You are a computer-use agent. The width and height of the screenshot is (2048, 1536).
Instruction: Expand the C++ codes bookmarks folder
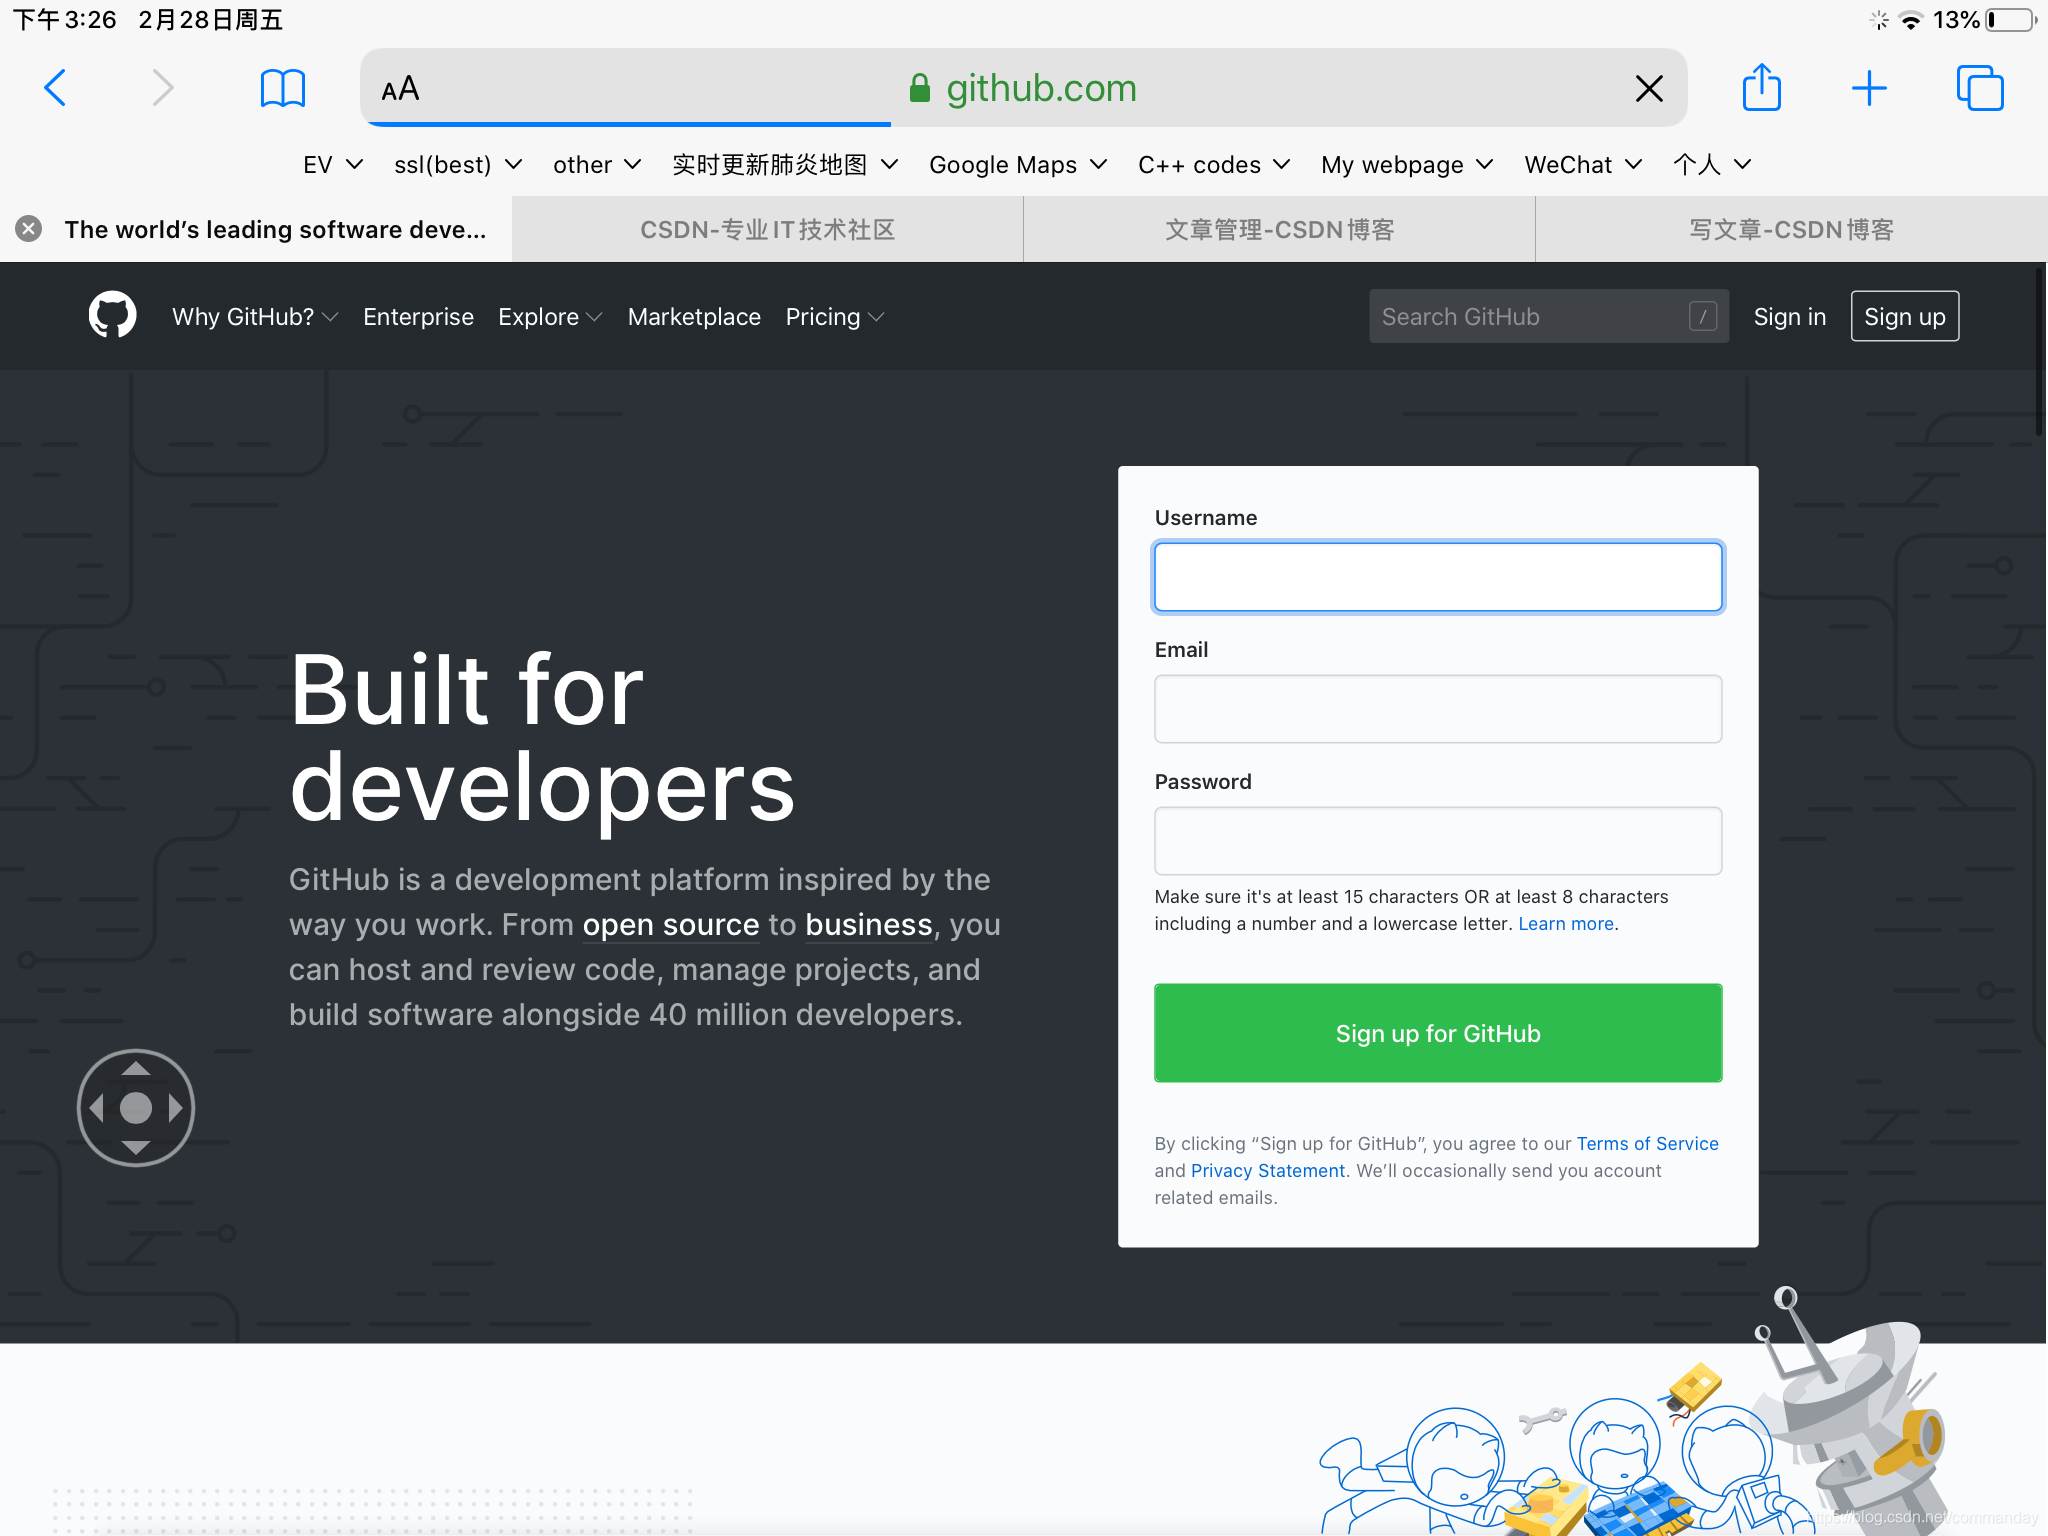click(1214, 164)
